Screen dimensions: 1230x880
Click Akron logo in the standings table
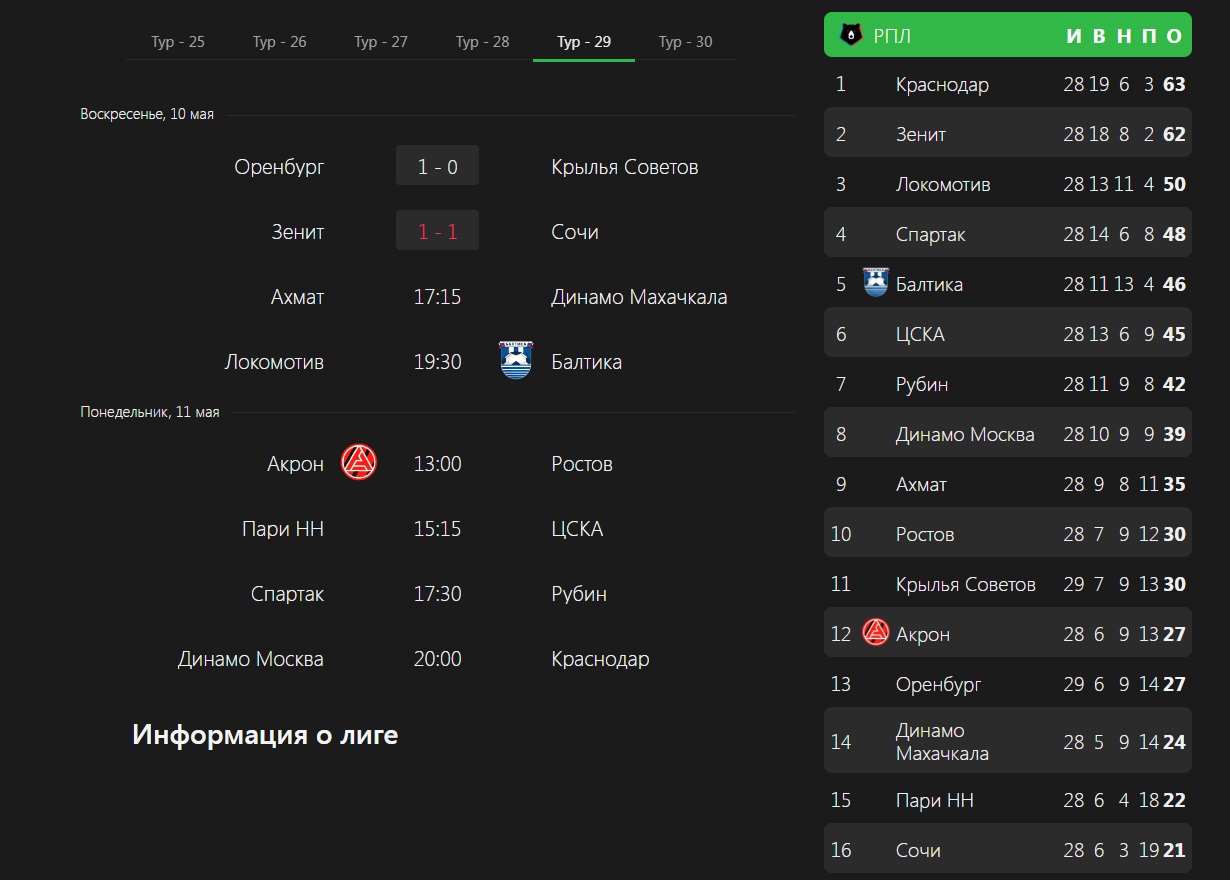(876, 633)
